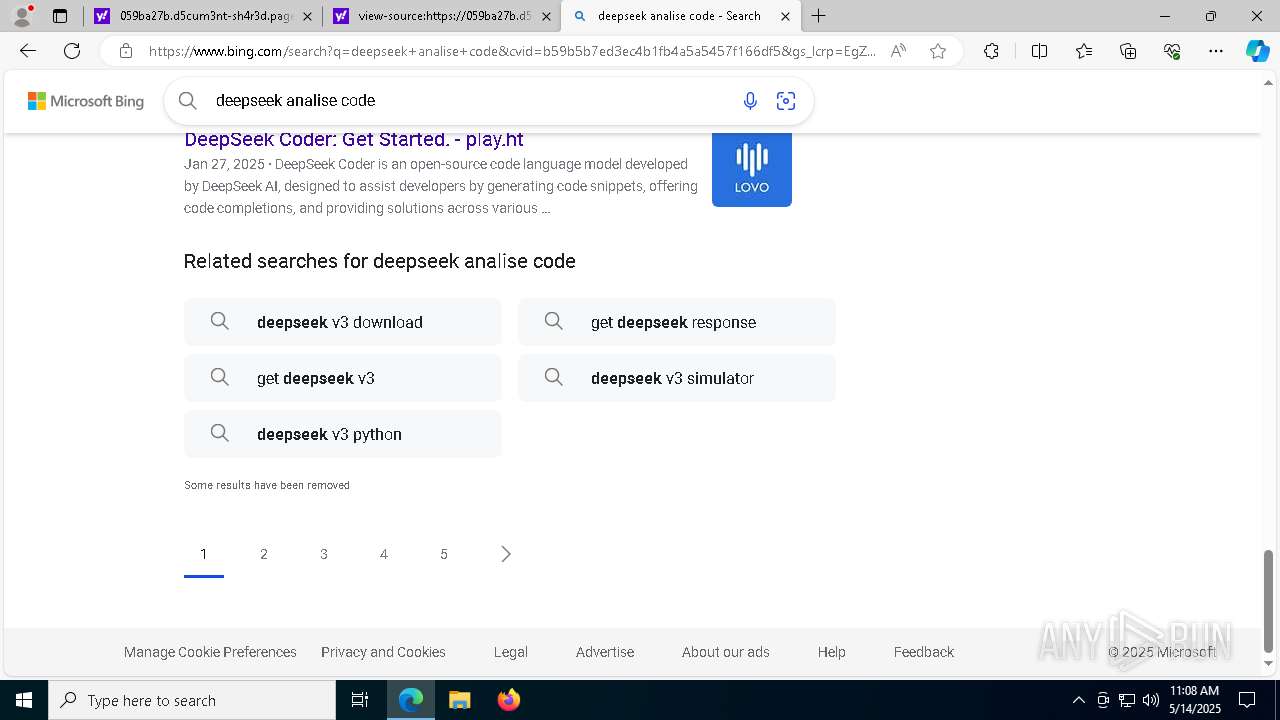Refresh the current page

point(72,51)
